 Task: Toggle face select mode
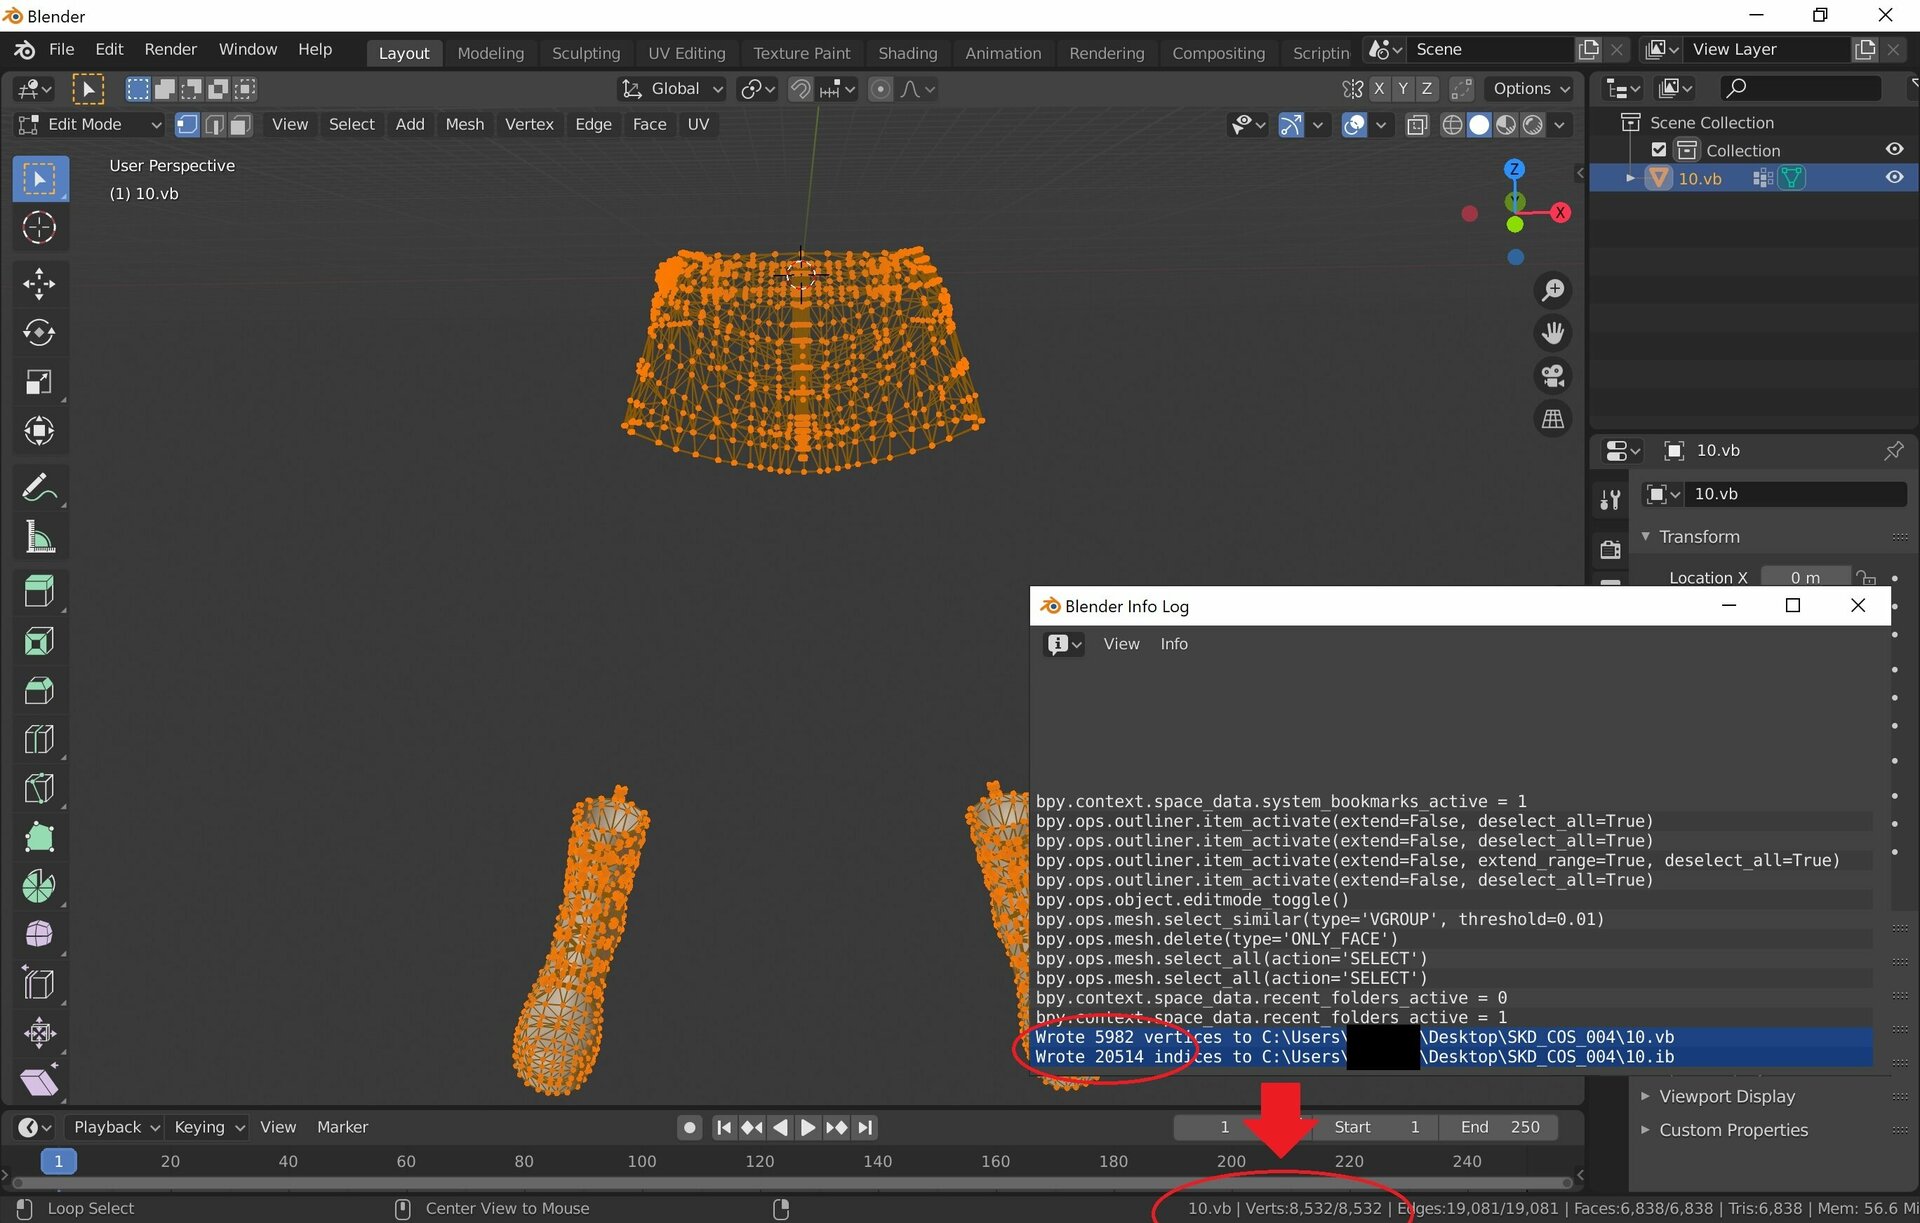pyautogui.click(x=240, y=124)
